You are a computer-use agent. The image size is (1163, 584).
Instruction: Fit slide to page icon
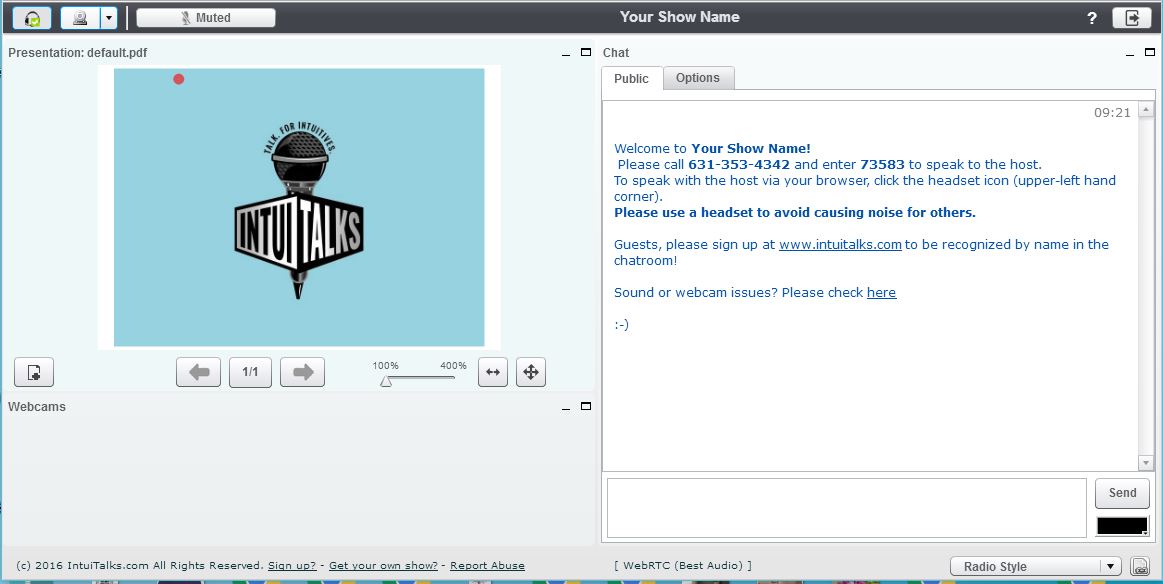(x=531, y=373)
